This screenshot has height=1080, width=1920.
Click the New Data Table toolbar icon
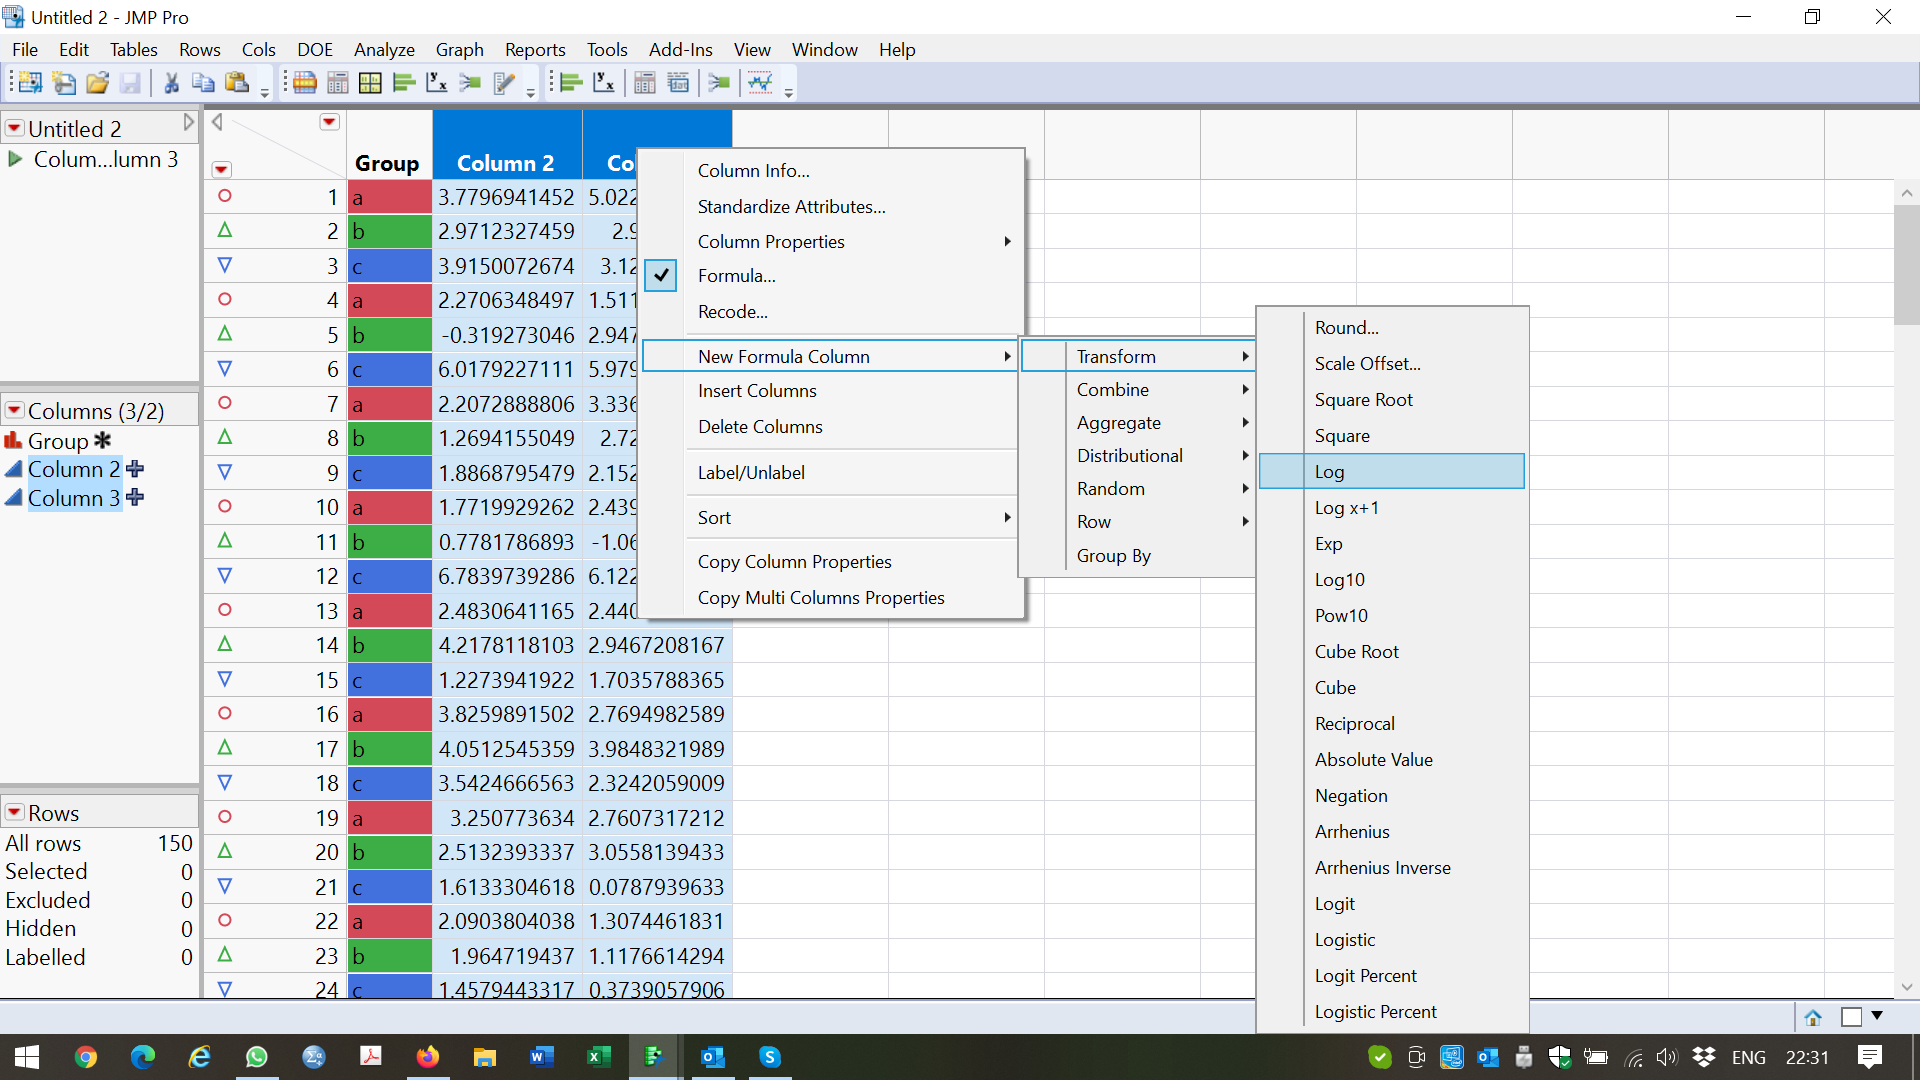[x=30, y=83]
